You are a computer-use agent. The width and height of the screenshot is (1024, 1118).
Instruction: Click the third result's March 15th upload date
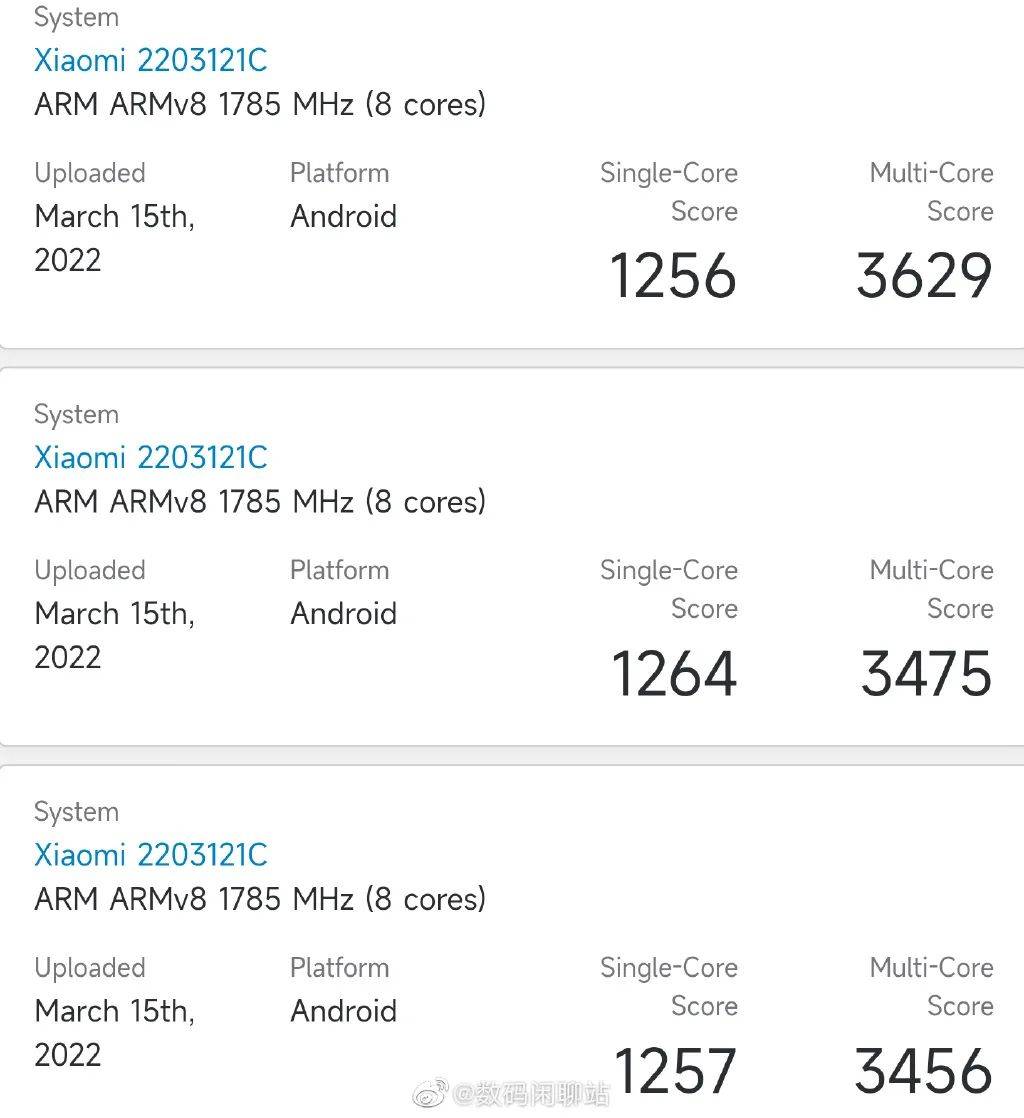point(114,1032)
